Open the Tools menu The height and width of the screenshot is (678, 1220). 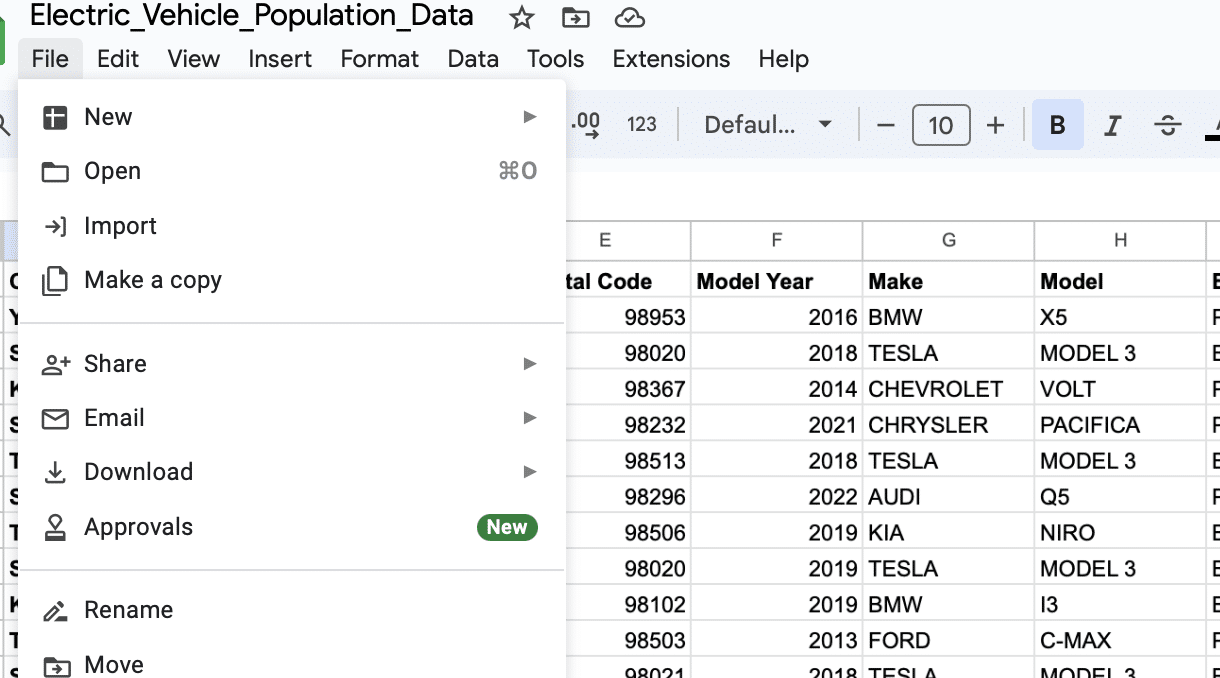[x=555, y=59]
